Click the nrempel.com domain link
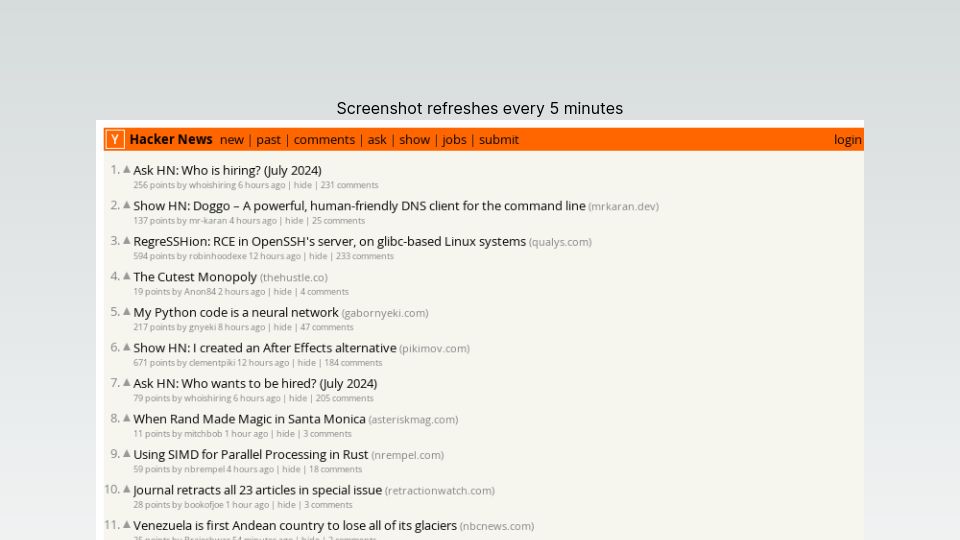This screenshot has width=960, height=540. 408,455
